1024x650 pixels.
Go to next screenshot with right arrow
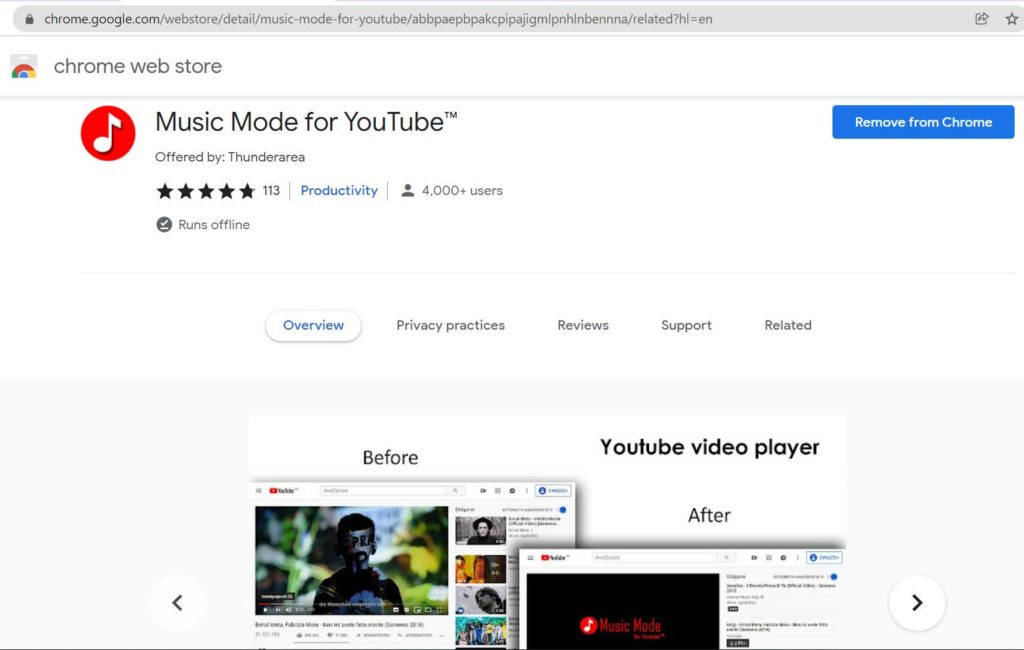(917, 603)
